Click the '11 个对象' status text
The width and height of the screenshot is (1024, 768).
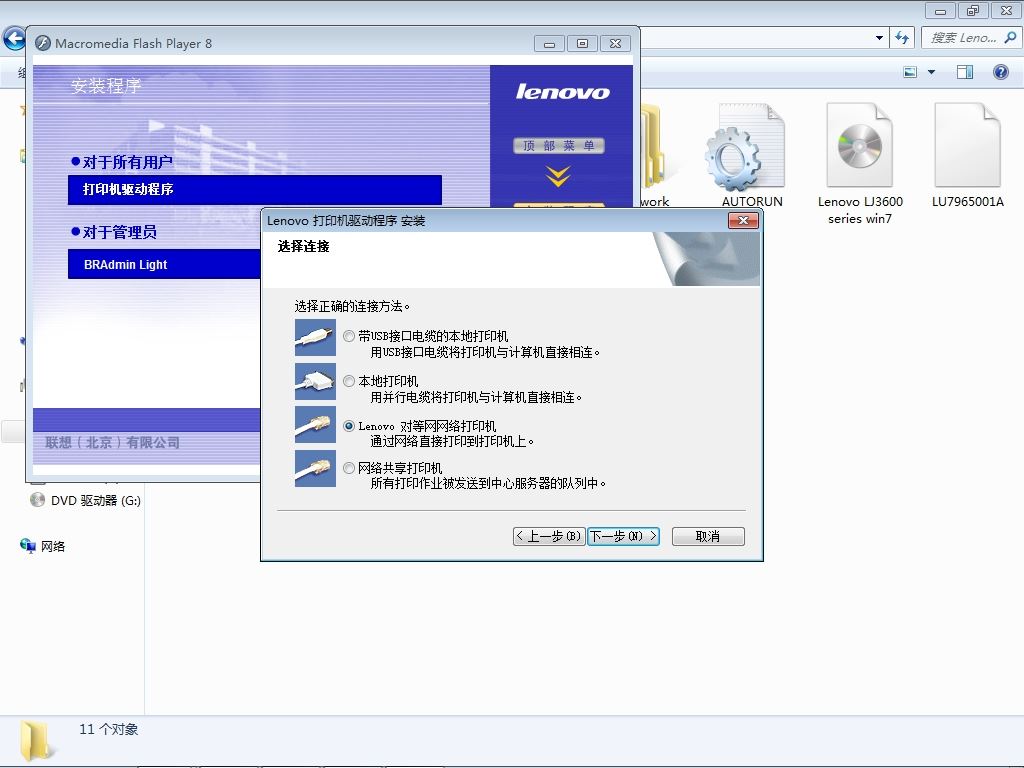coord(108,729)
